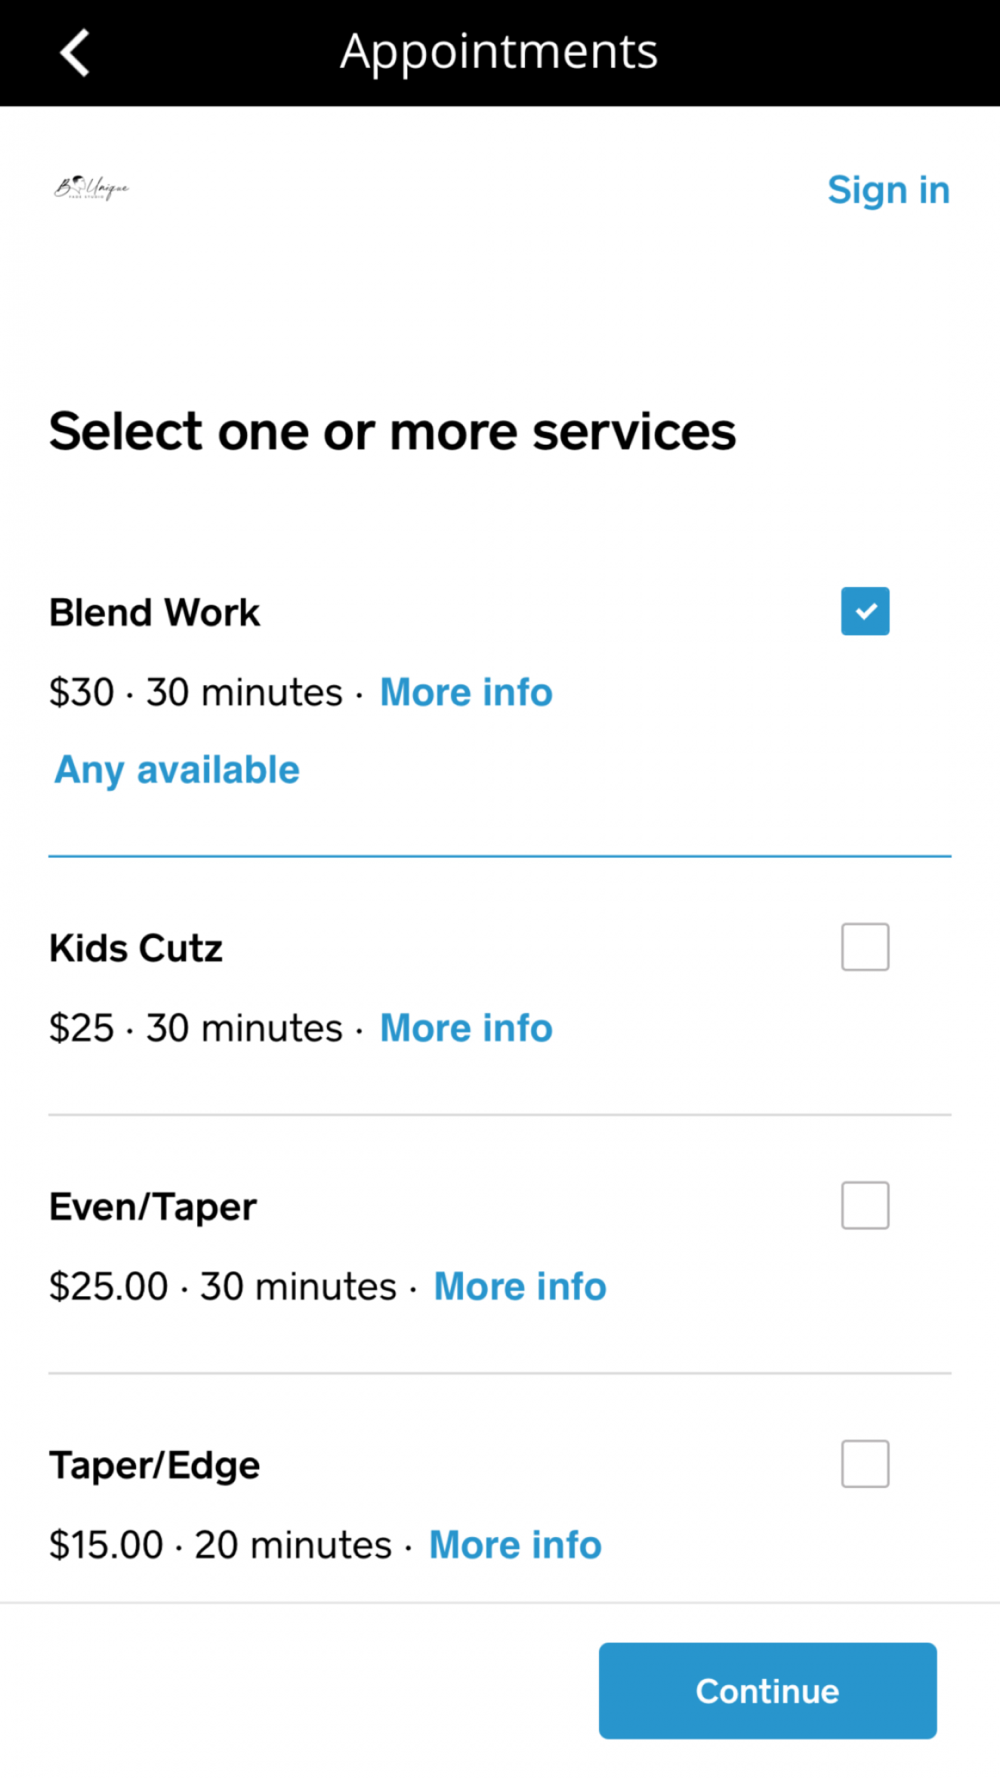Tap the Continue button

pos(768,1691)
